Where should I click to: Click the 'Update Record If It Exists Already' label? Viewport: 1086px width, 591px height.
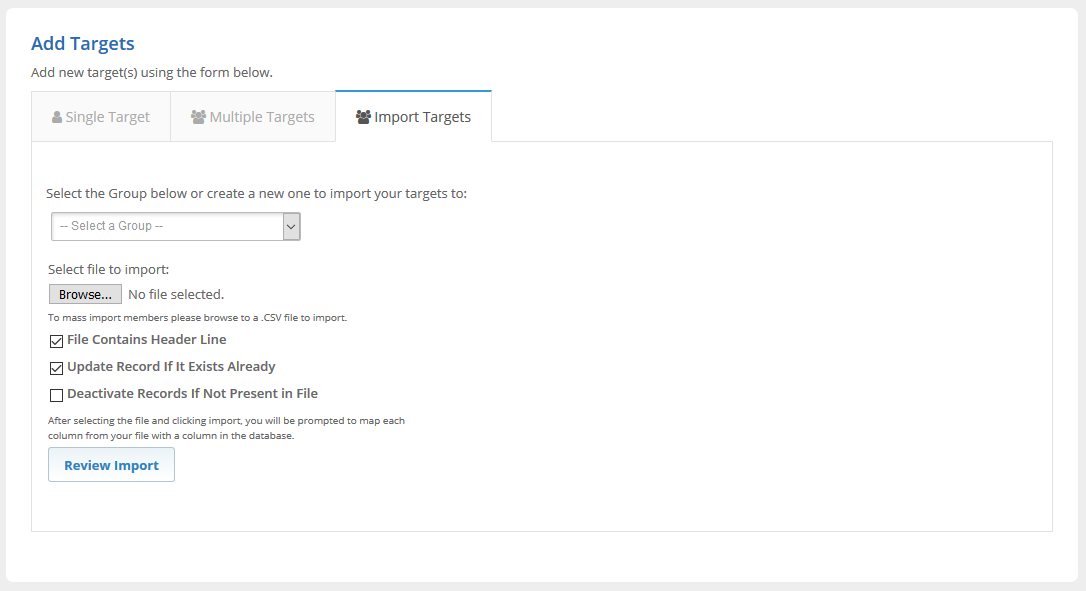[x=171, y=367]
